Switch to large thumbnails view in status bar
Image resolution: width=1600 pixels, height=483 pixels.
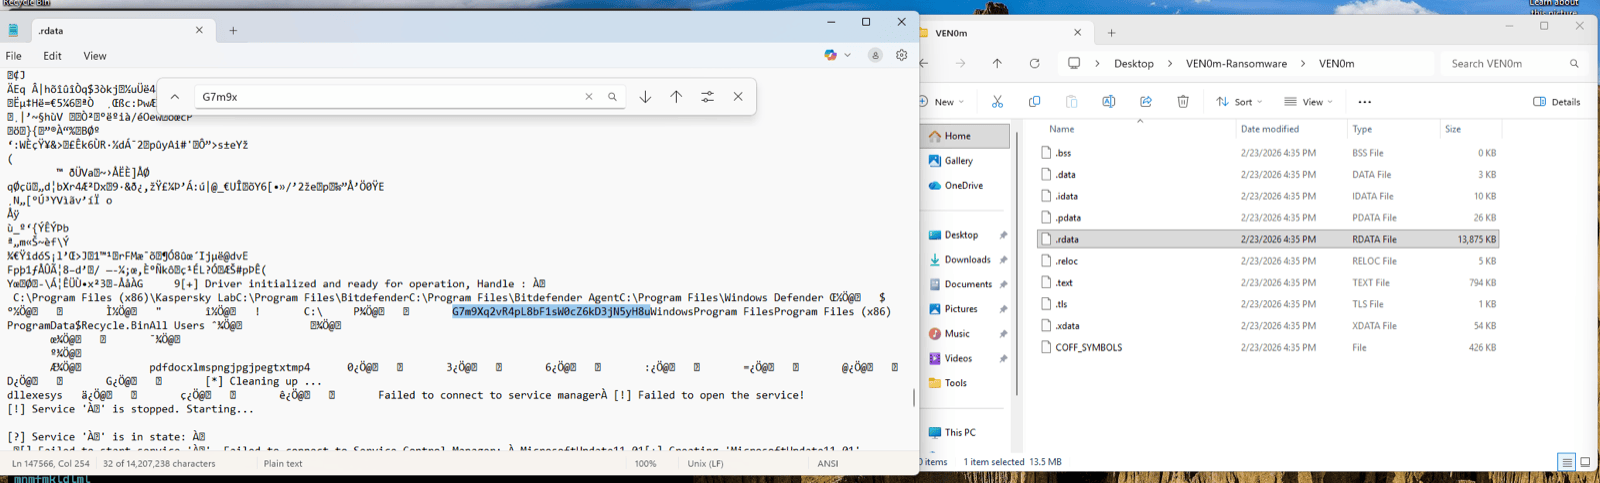click(x=1585, y=462)
